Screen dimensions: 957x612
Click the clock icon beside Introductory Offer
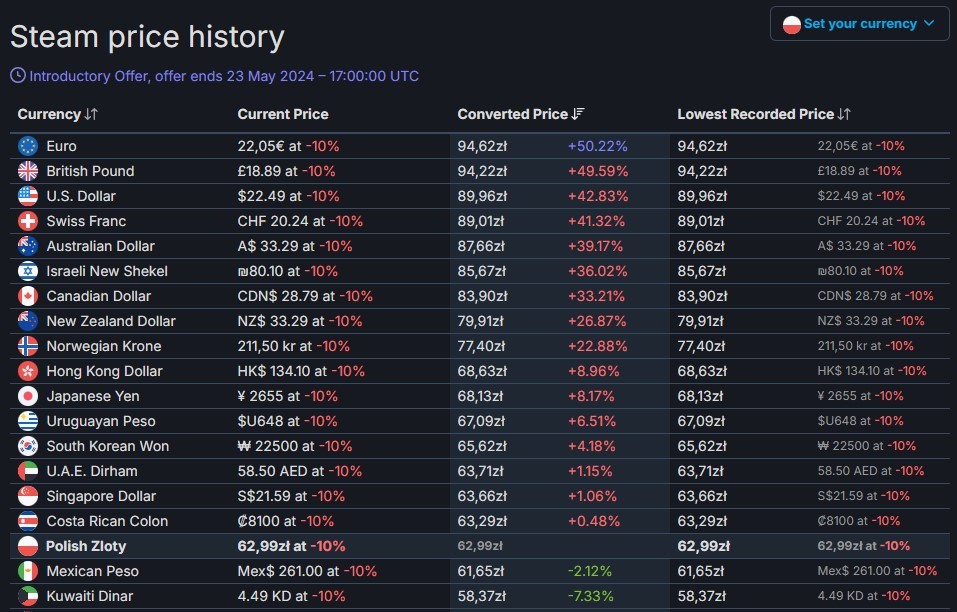[18, 76]
